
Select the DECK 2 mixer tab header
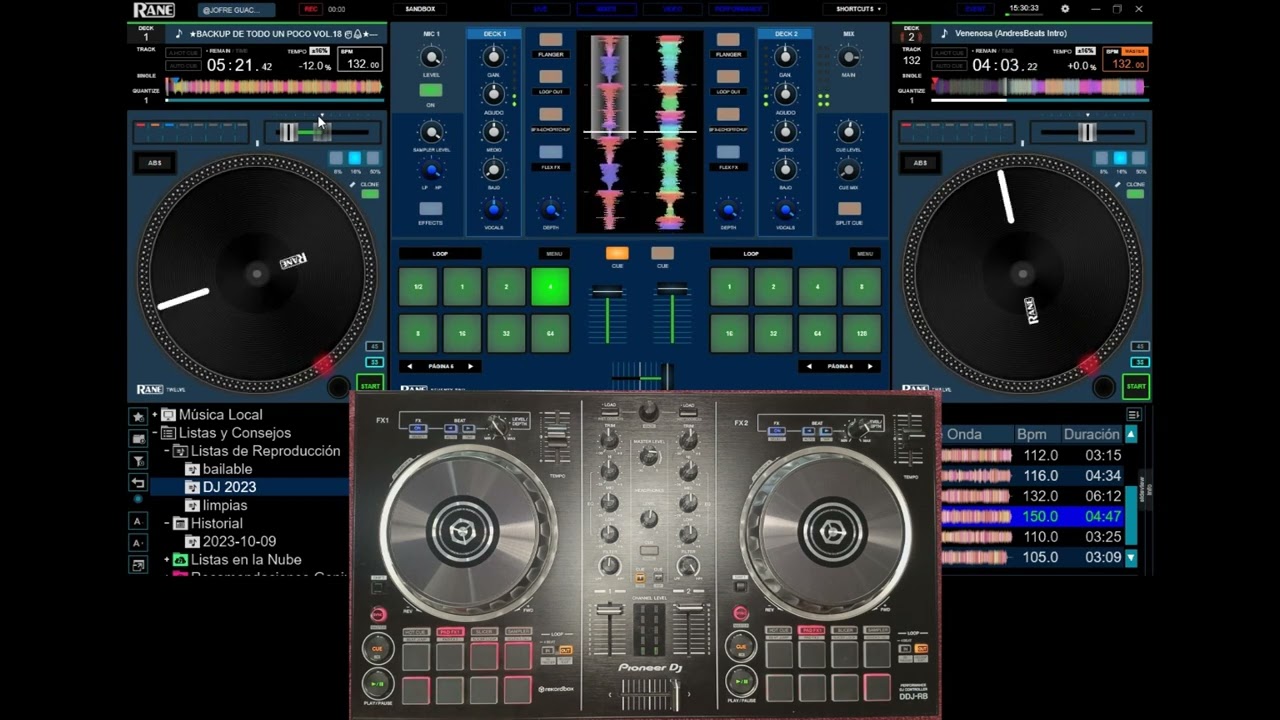tap(785, 34)
